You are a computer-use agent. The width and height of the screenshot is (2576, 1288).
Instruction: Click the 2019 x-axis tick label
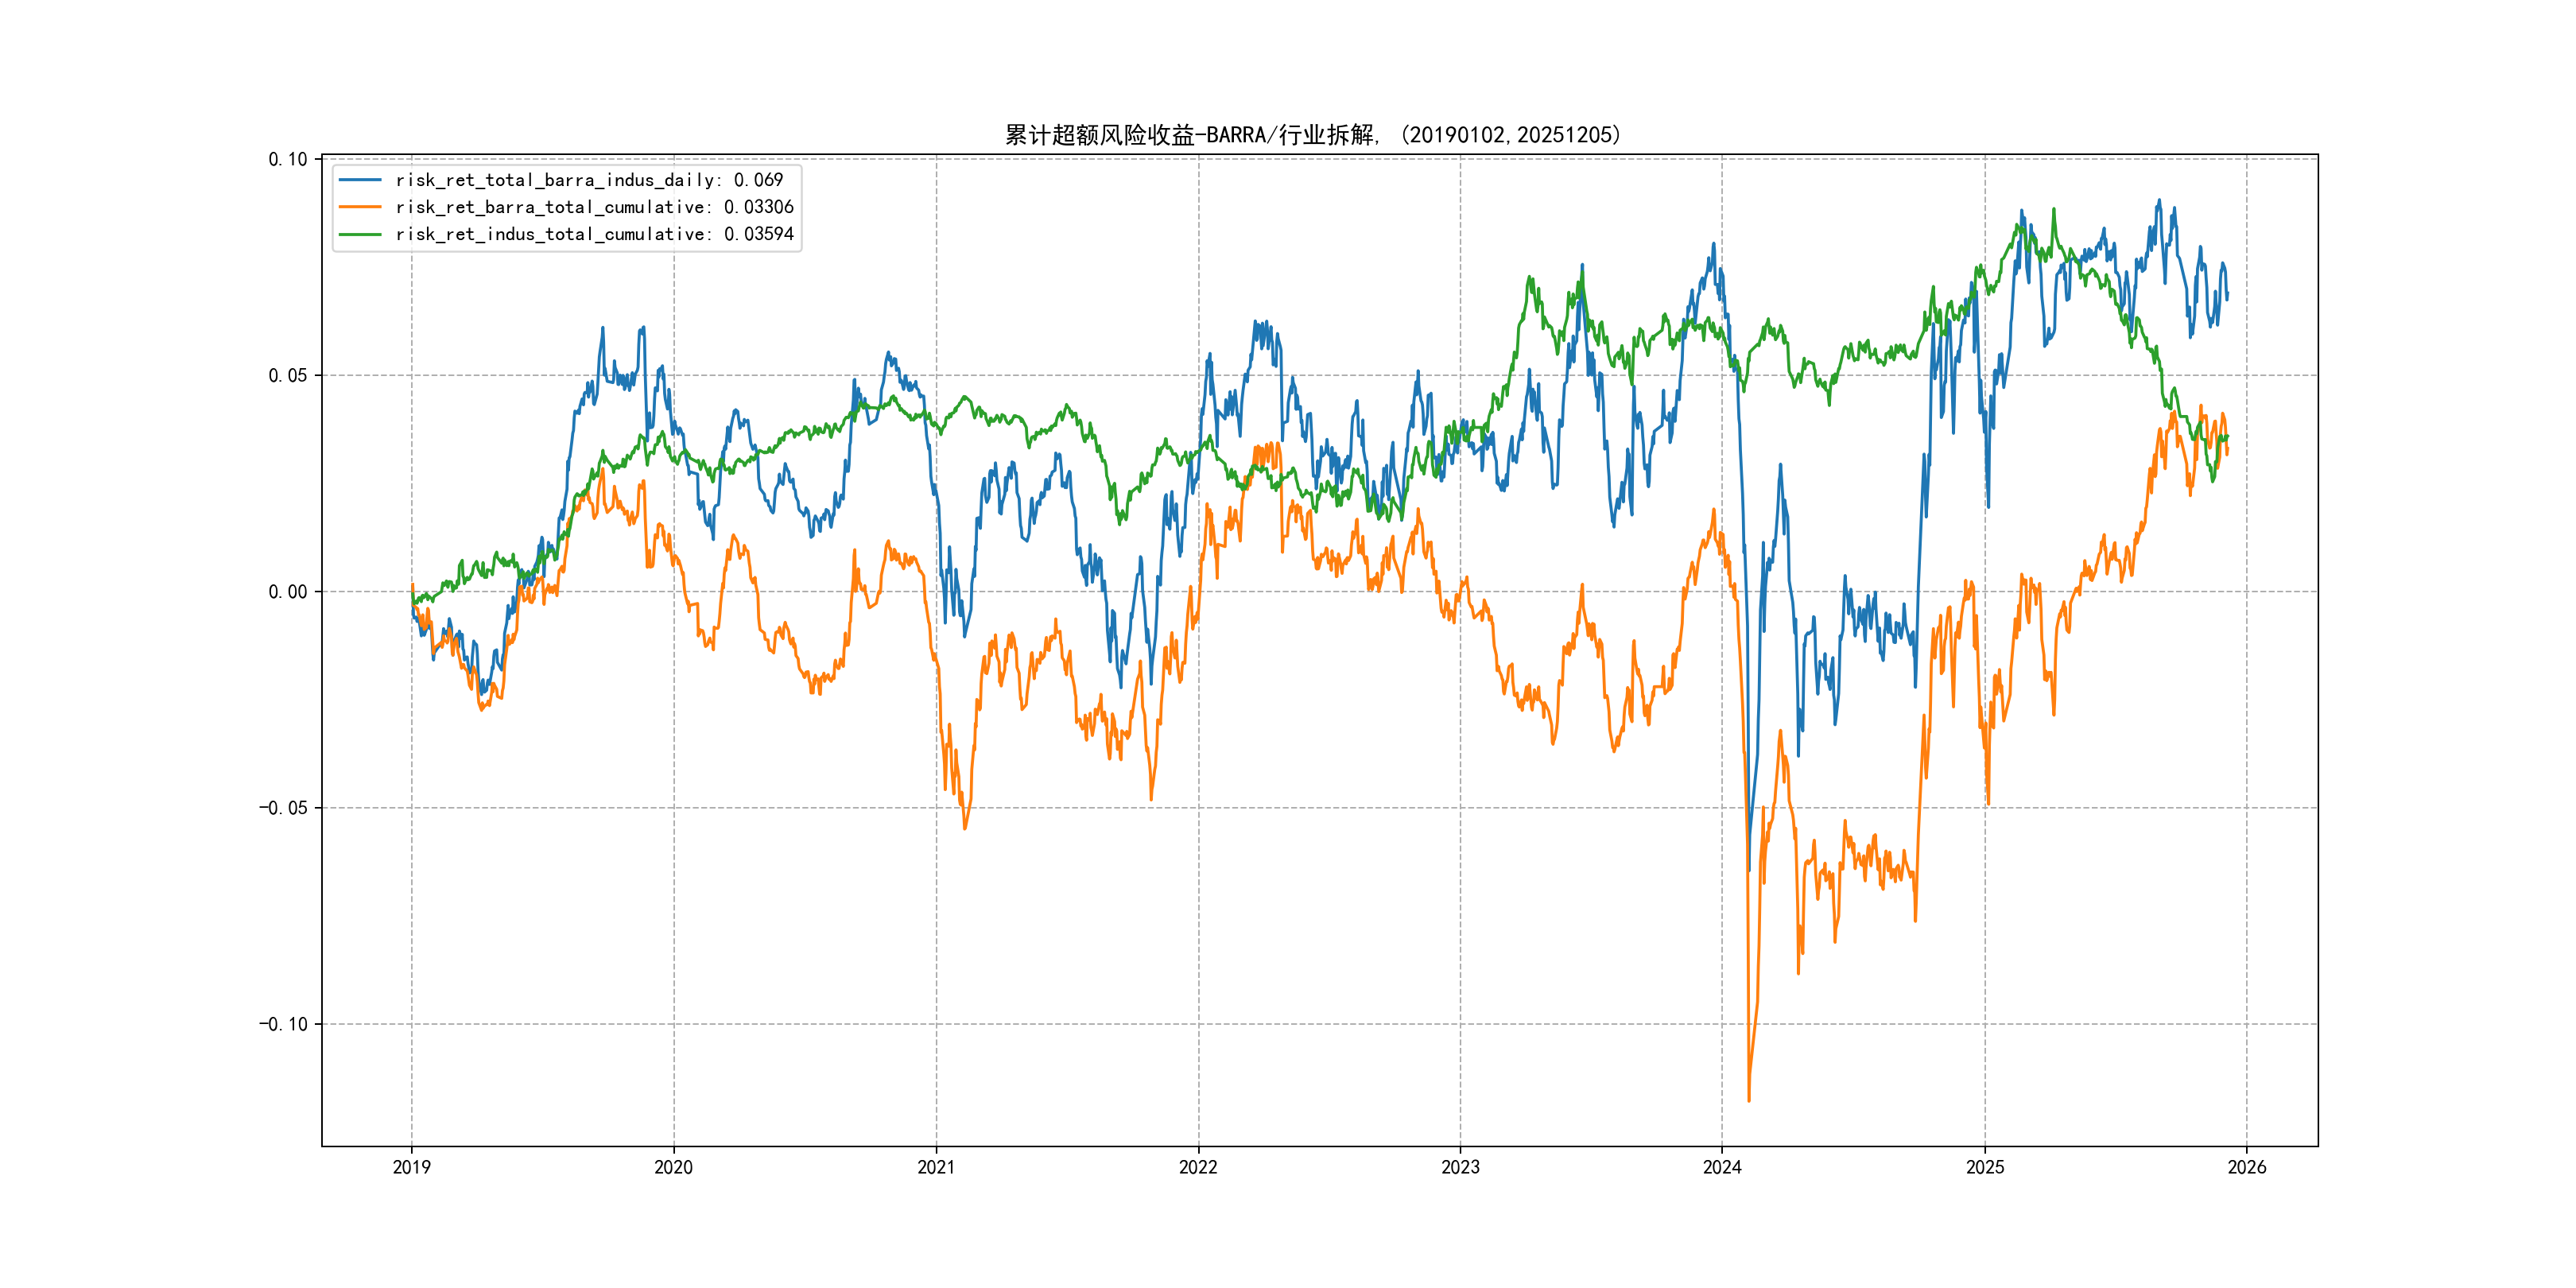(x=411, y=1167)
